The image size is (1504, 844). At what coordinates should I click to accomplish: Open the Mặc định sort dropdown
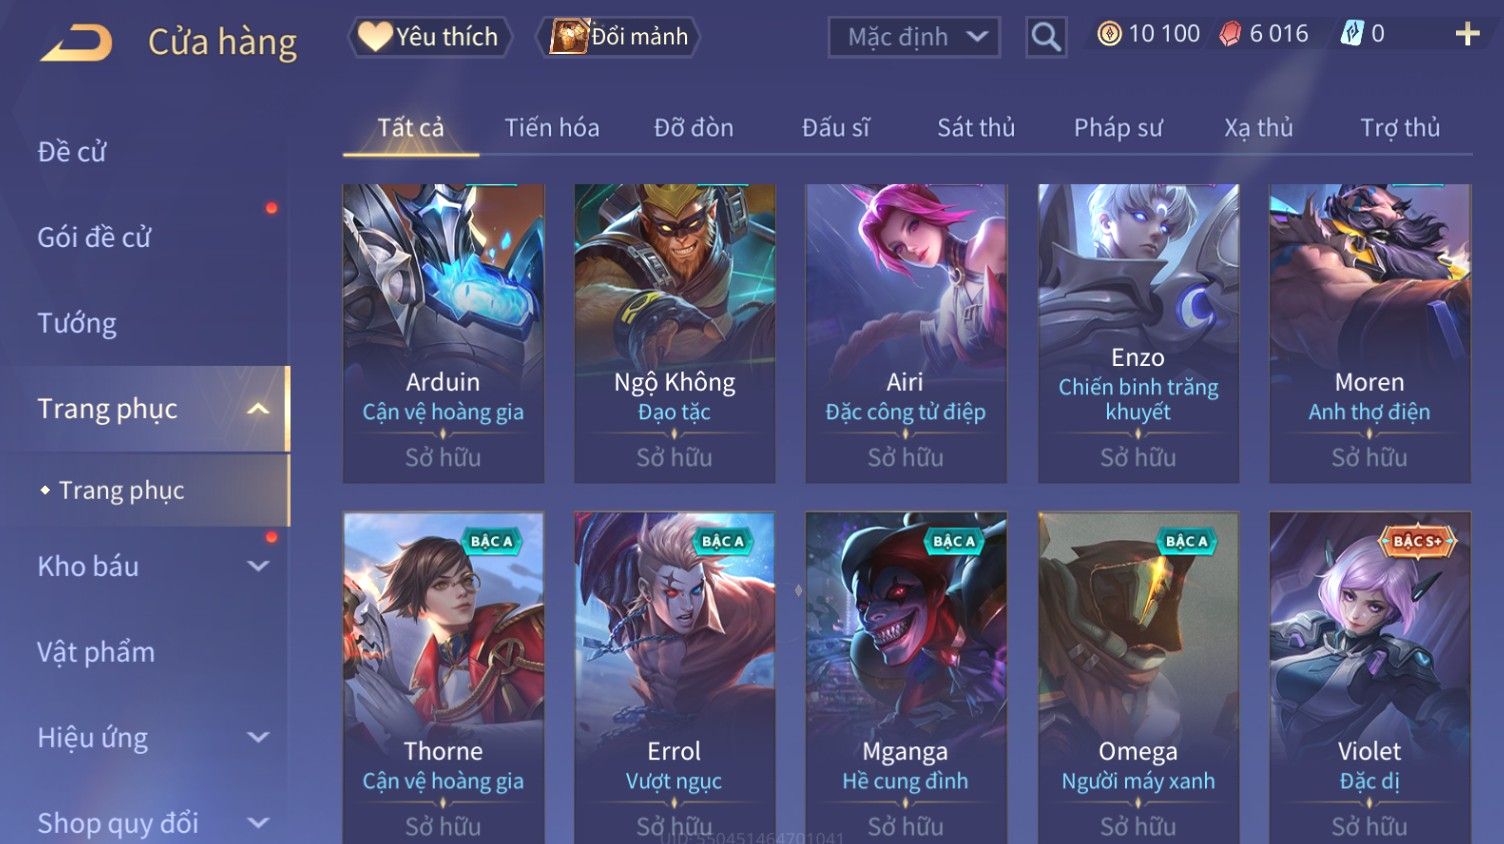(914, 37)
